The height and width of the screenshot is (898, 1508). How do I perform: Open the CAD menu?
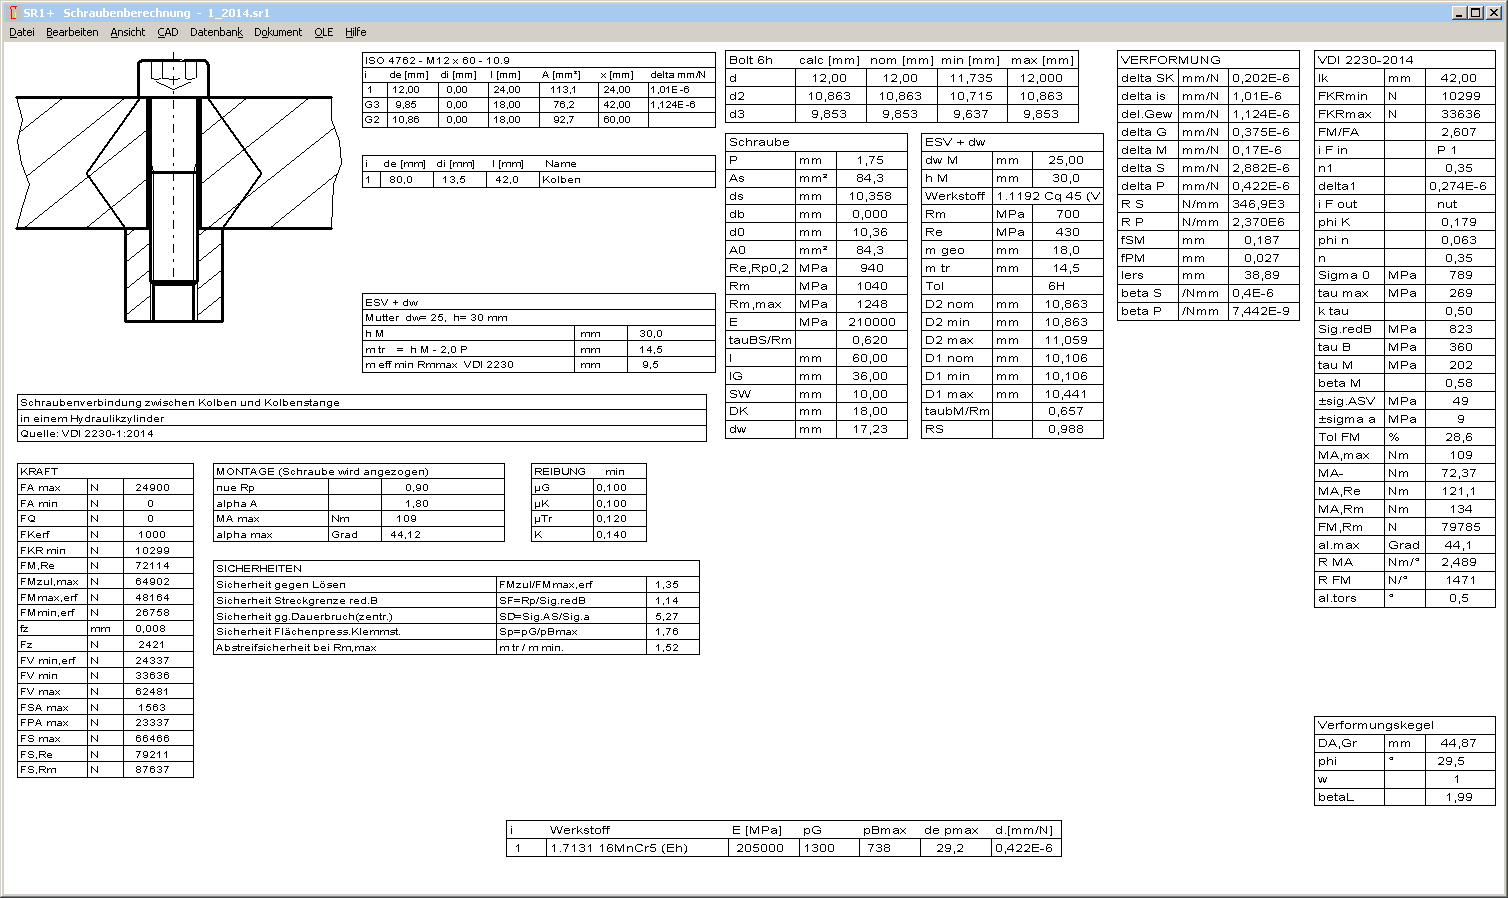click(167, 32)
